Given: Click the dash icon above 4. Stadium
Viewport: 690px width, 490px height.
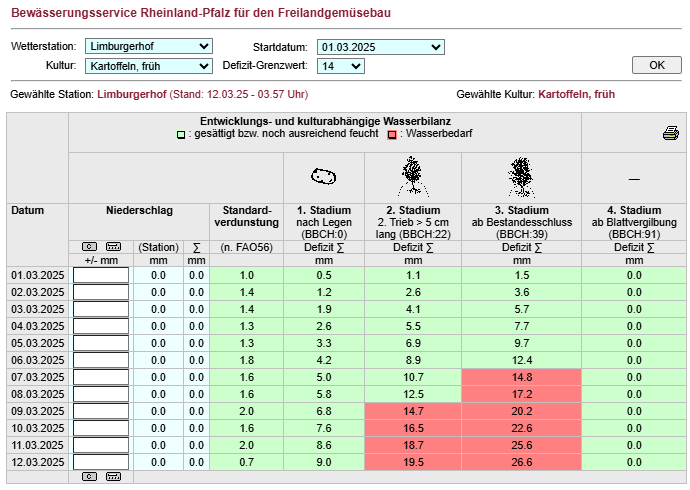Looking at the screenshot, I should (x=634, y=179).
